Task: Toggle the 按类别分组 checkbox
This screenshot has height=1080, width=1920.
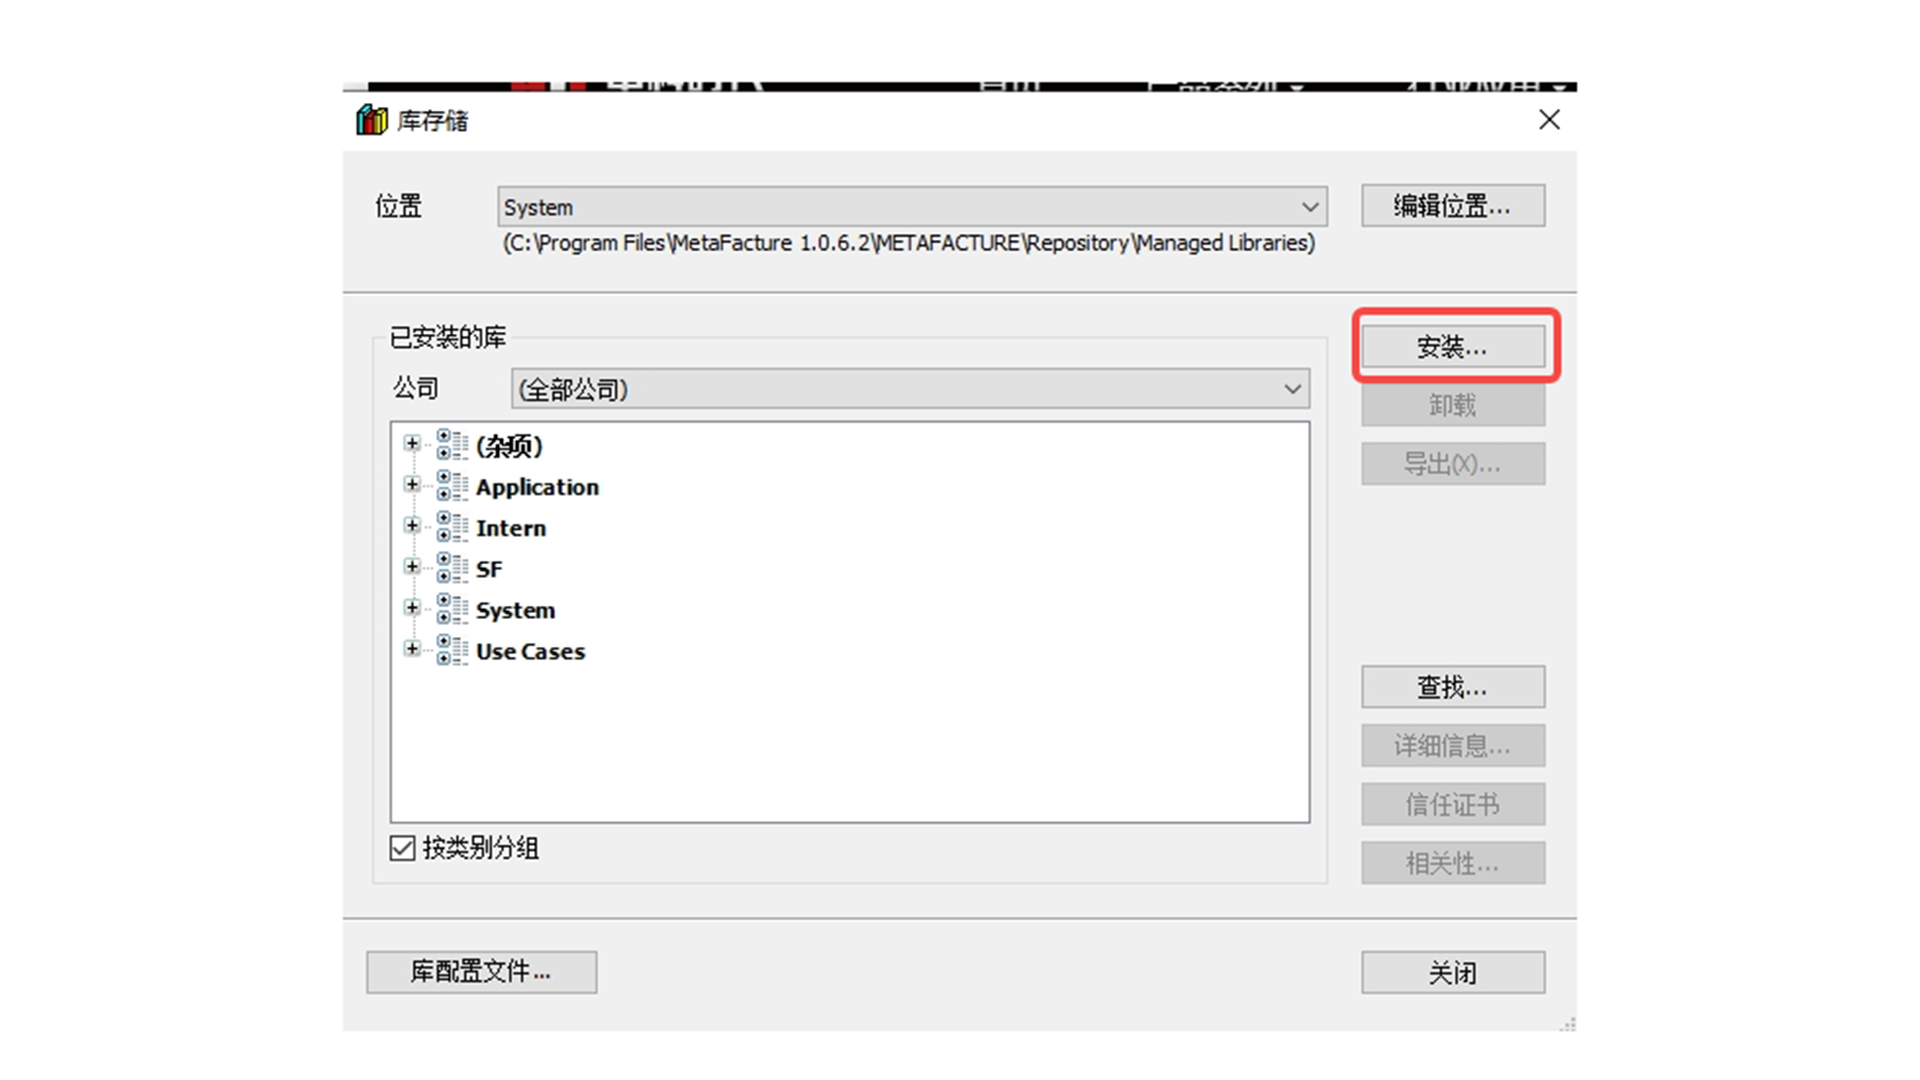Action: coord(402,848)
